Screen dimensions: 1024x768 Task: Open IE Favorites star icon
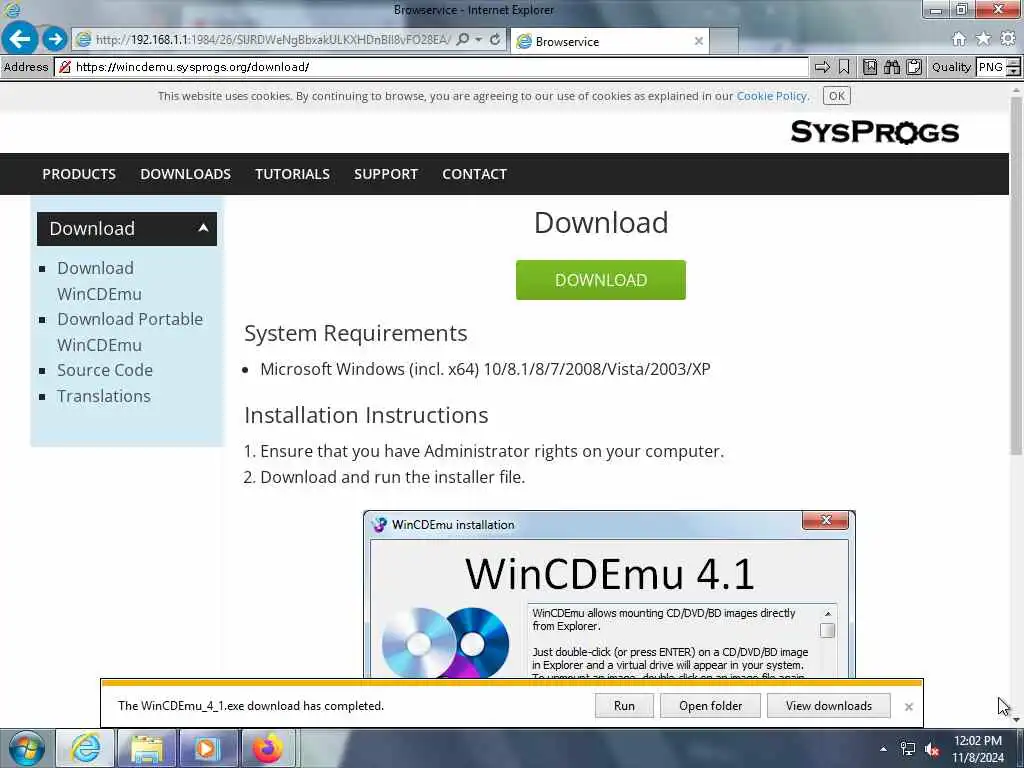983,39
